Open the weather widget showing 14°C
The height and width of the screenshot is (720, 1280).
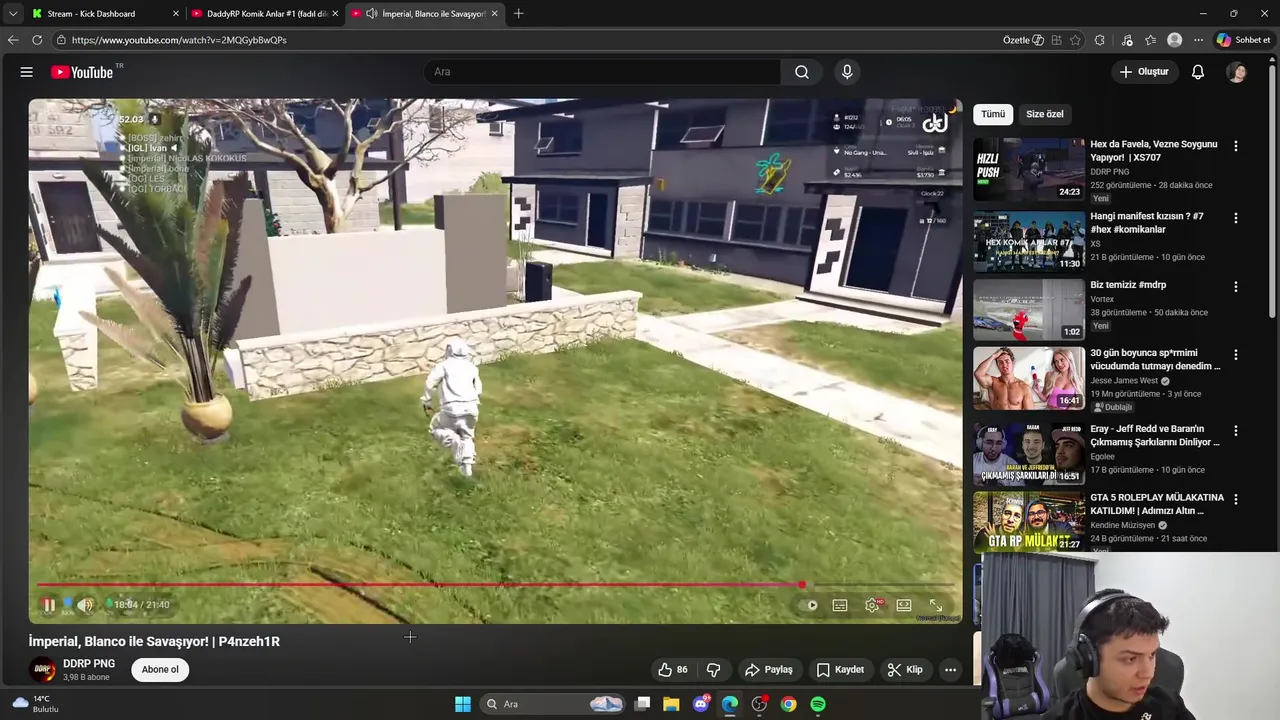35,704
